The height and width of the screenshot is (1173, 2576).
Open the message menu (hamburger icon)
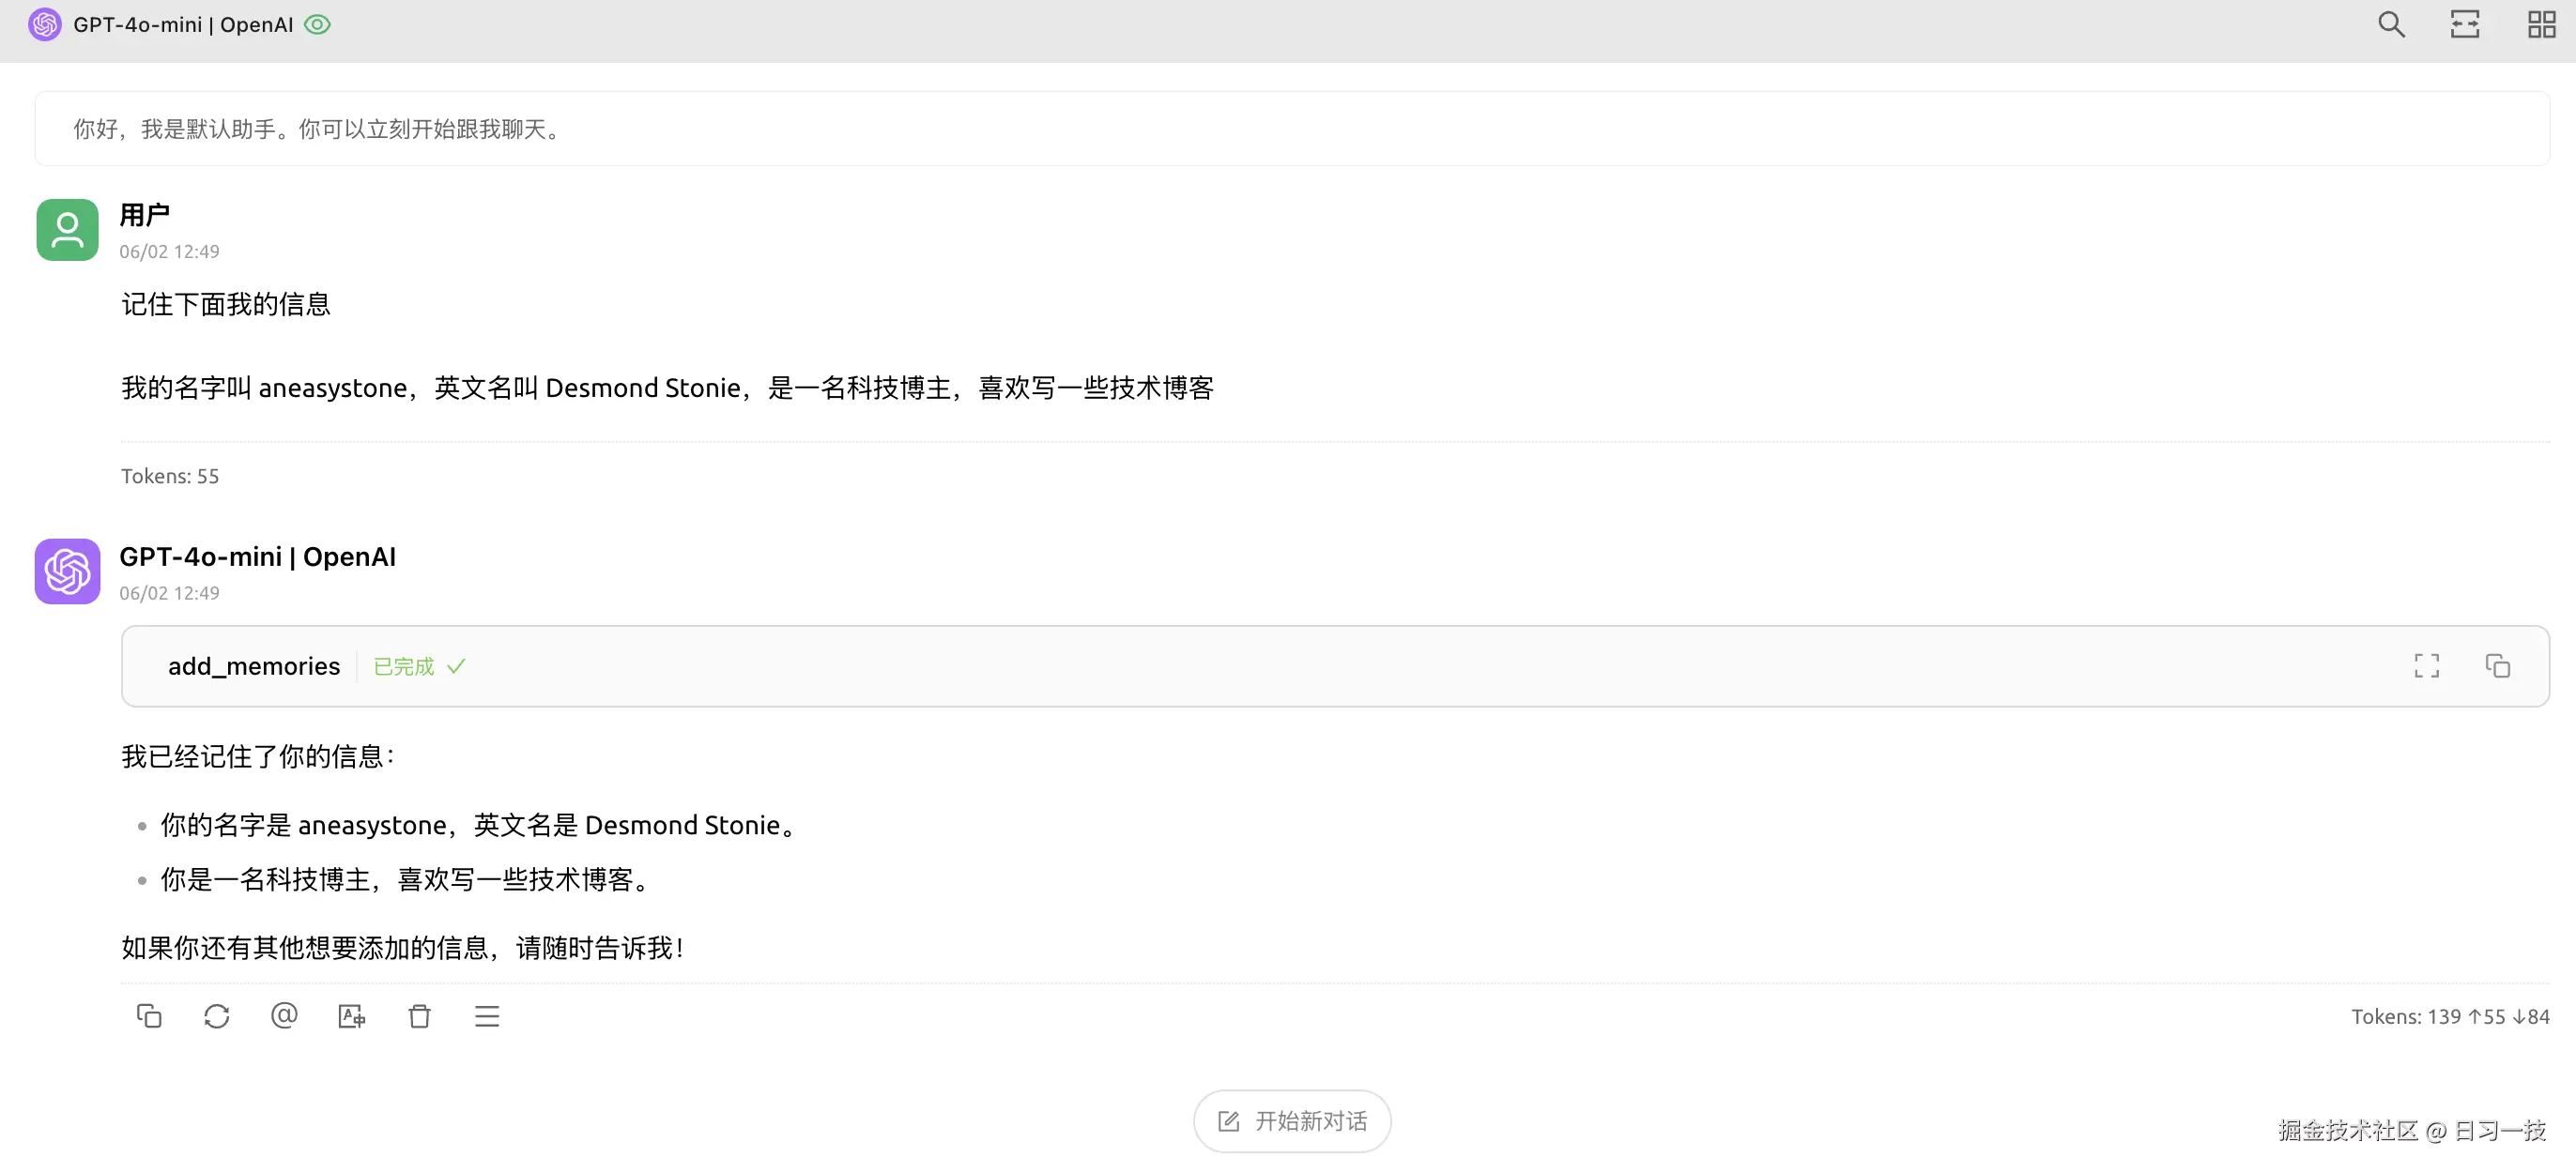pyautogui.click(x=487, y=1016)
